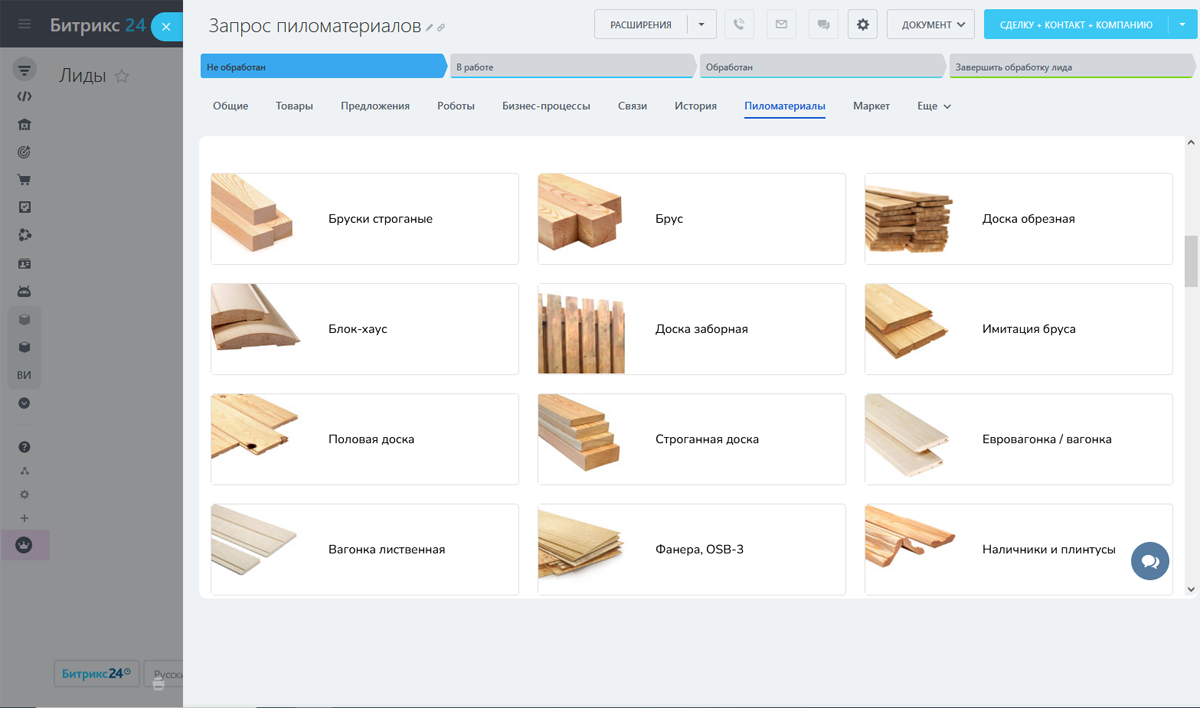Close the lead panel with X button
Image resolution: width=1200 pixels, height=708 pixels.
coord(167,28)
